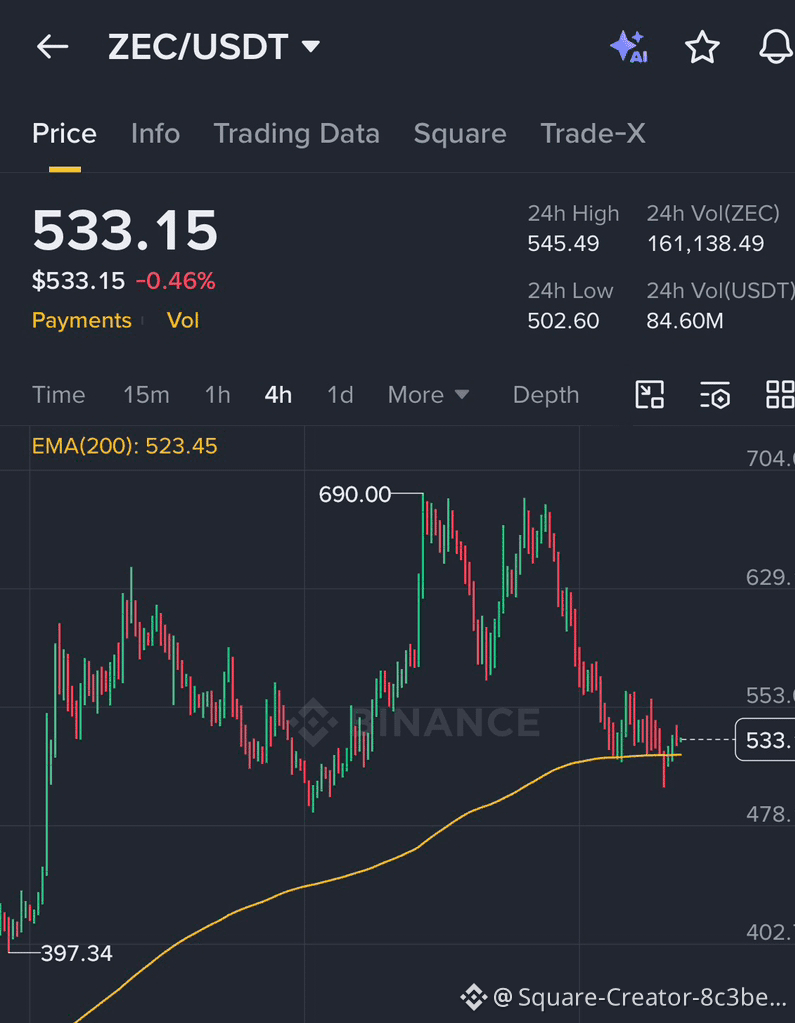Tap the back arrow icon

52,47
